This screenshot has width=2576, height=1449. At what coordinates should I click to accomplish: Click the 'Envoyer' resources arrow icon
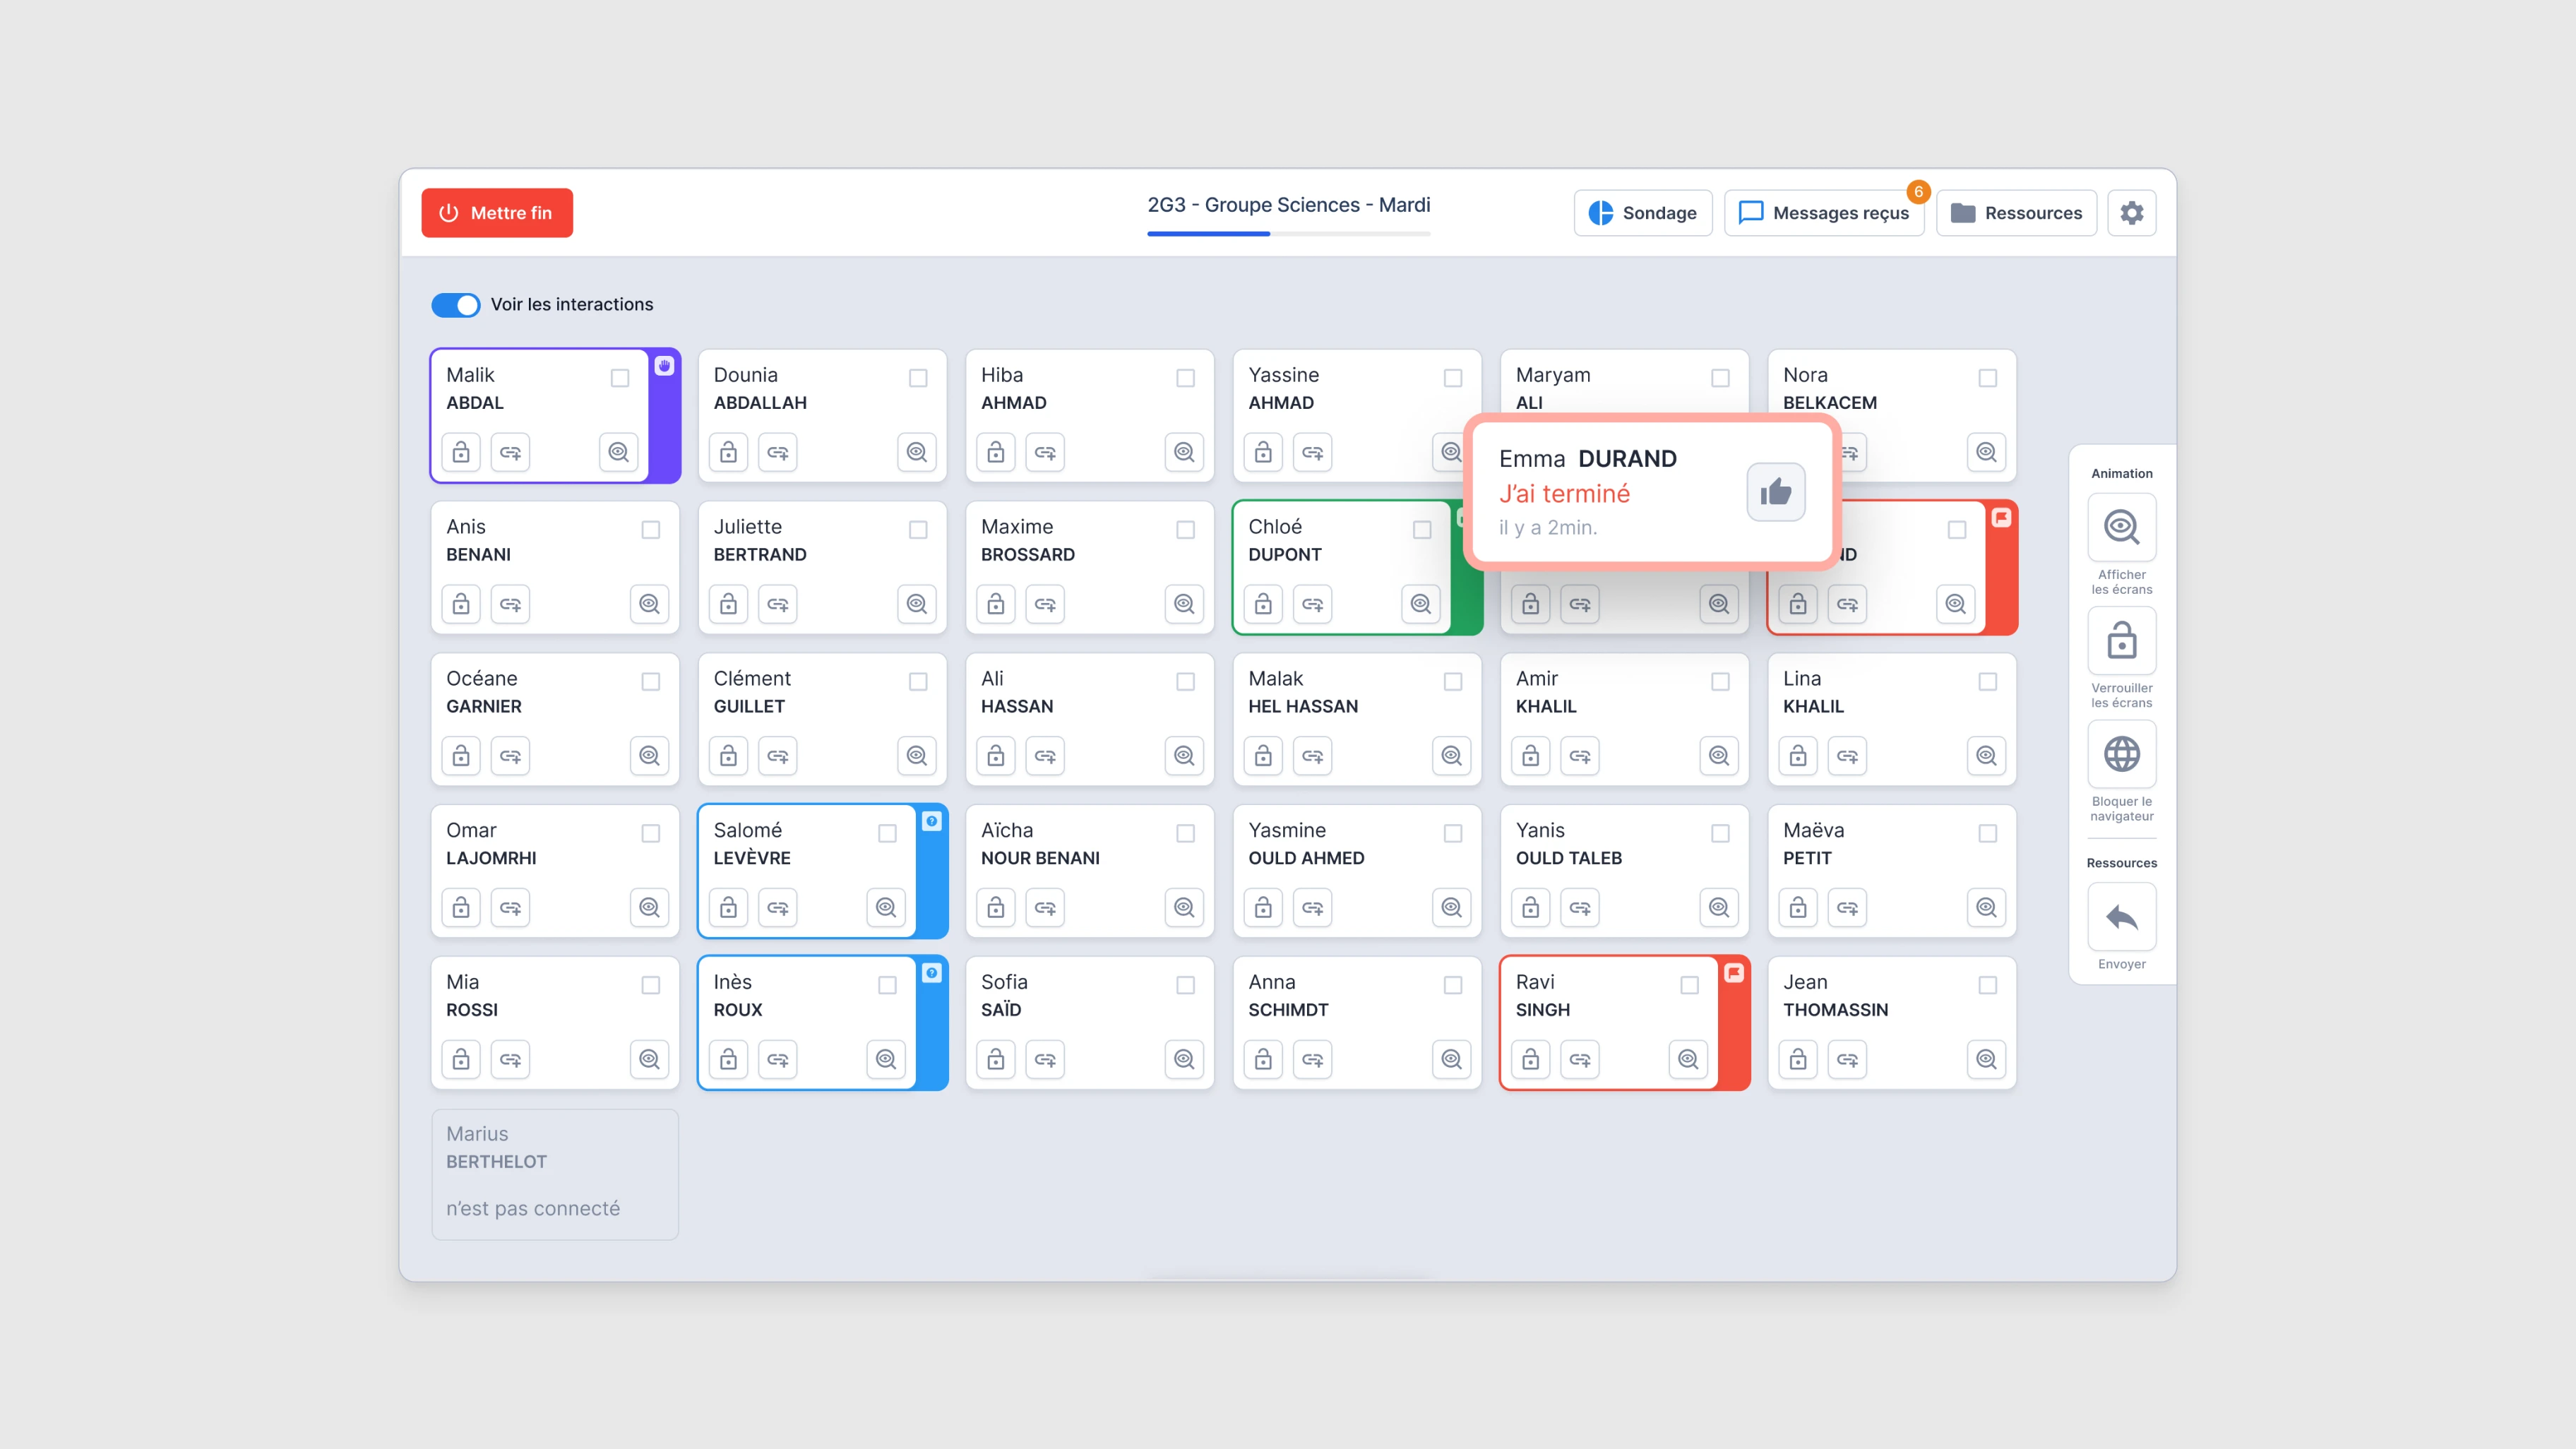2121,917
